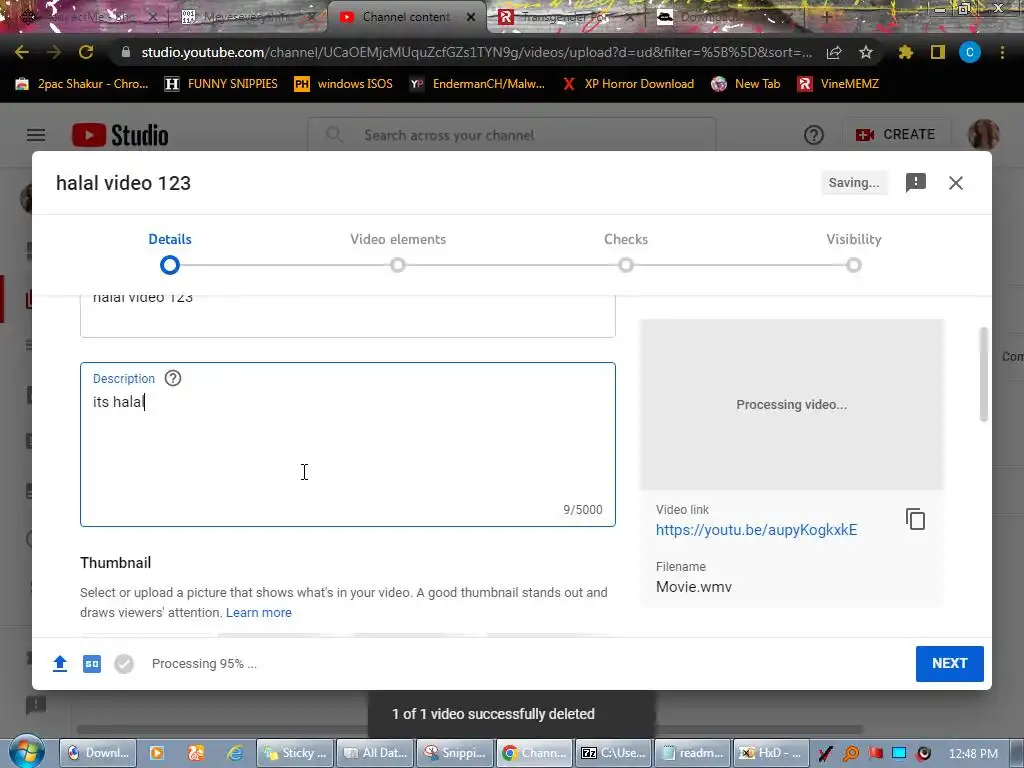Click the SD processing status icon
This screenshot has height=768, width=1024.
92,664
